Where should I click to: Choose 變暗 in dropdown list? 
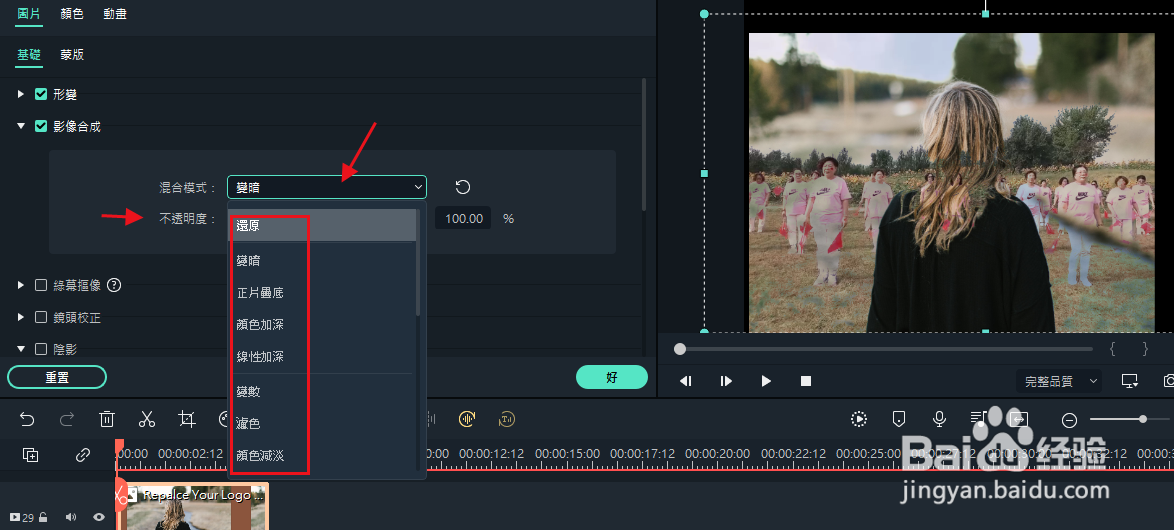[x=322, y=260]
